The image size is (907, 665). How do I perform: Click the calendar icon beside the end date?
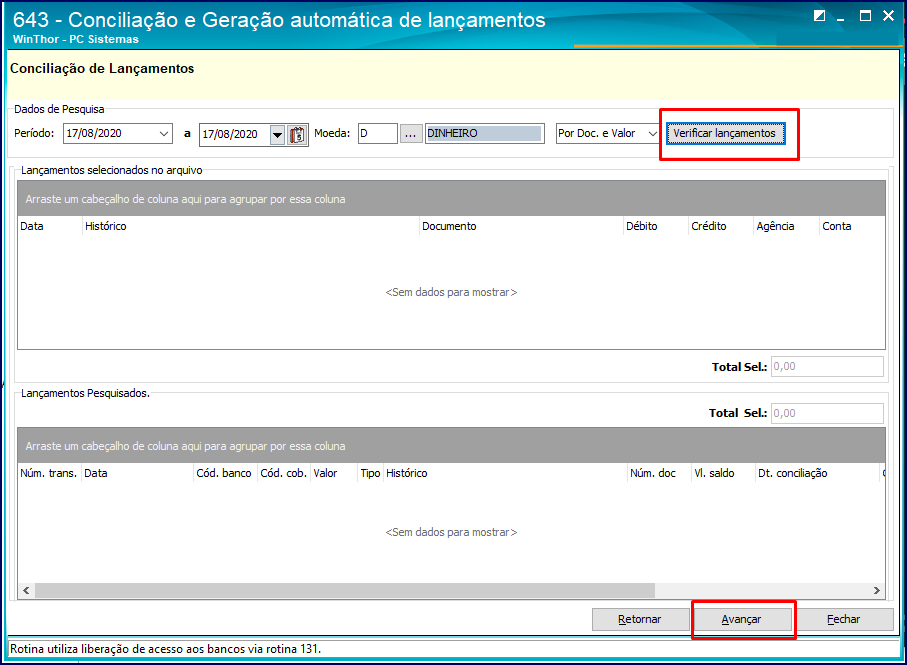pos(297,135)
